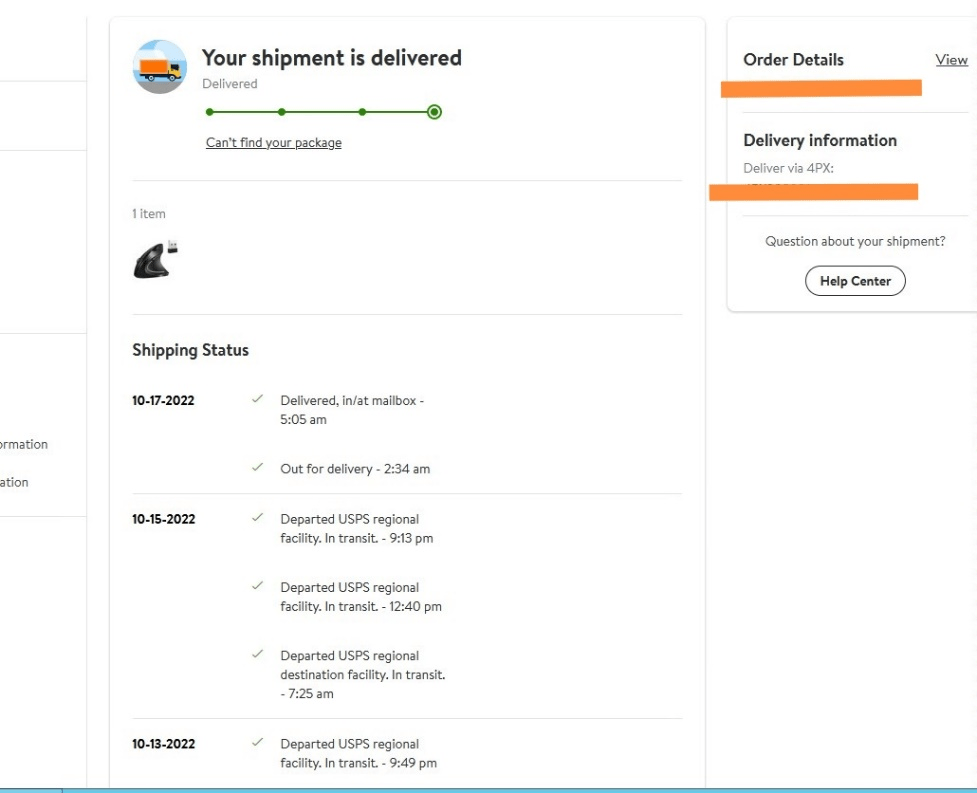The height and width of the screenshot is (793, 977).
Task: Click checkmark beside Delivered in/at mailbox entry
Action: (258, 399)
